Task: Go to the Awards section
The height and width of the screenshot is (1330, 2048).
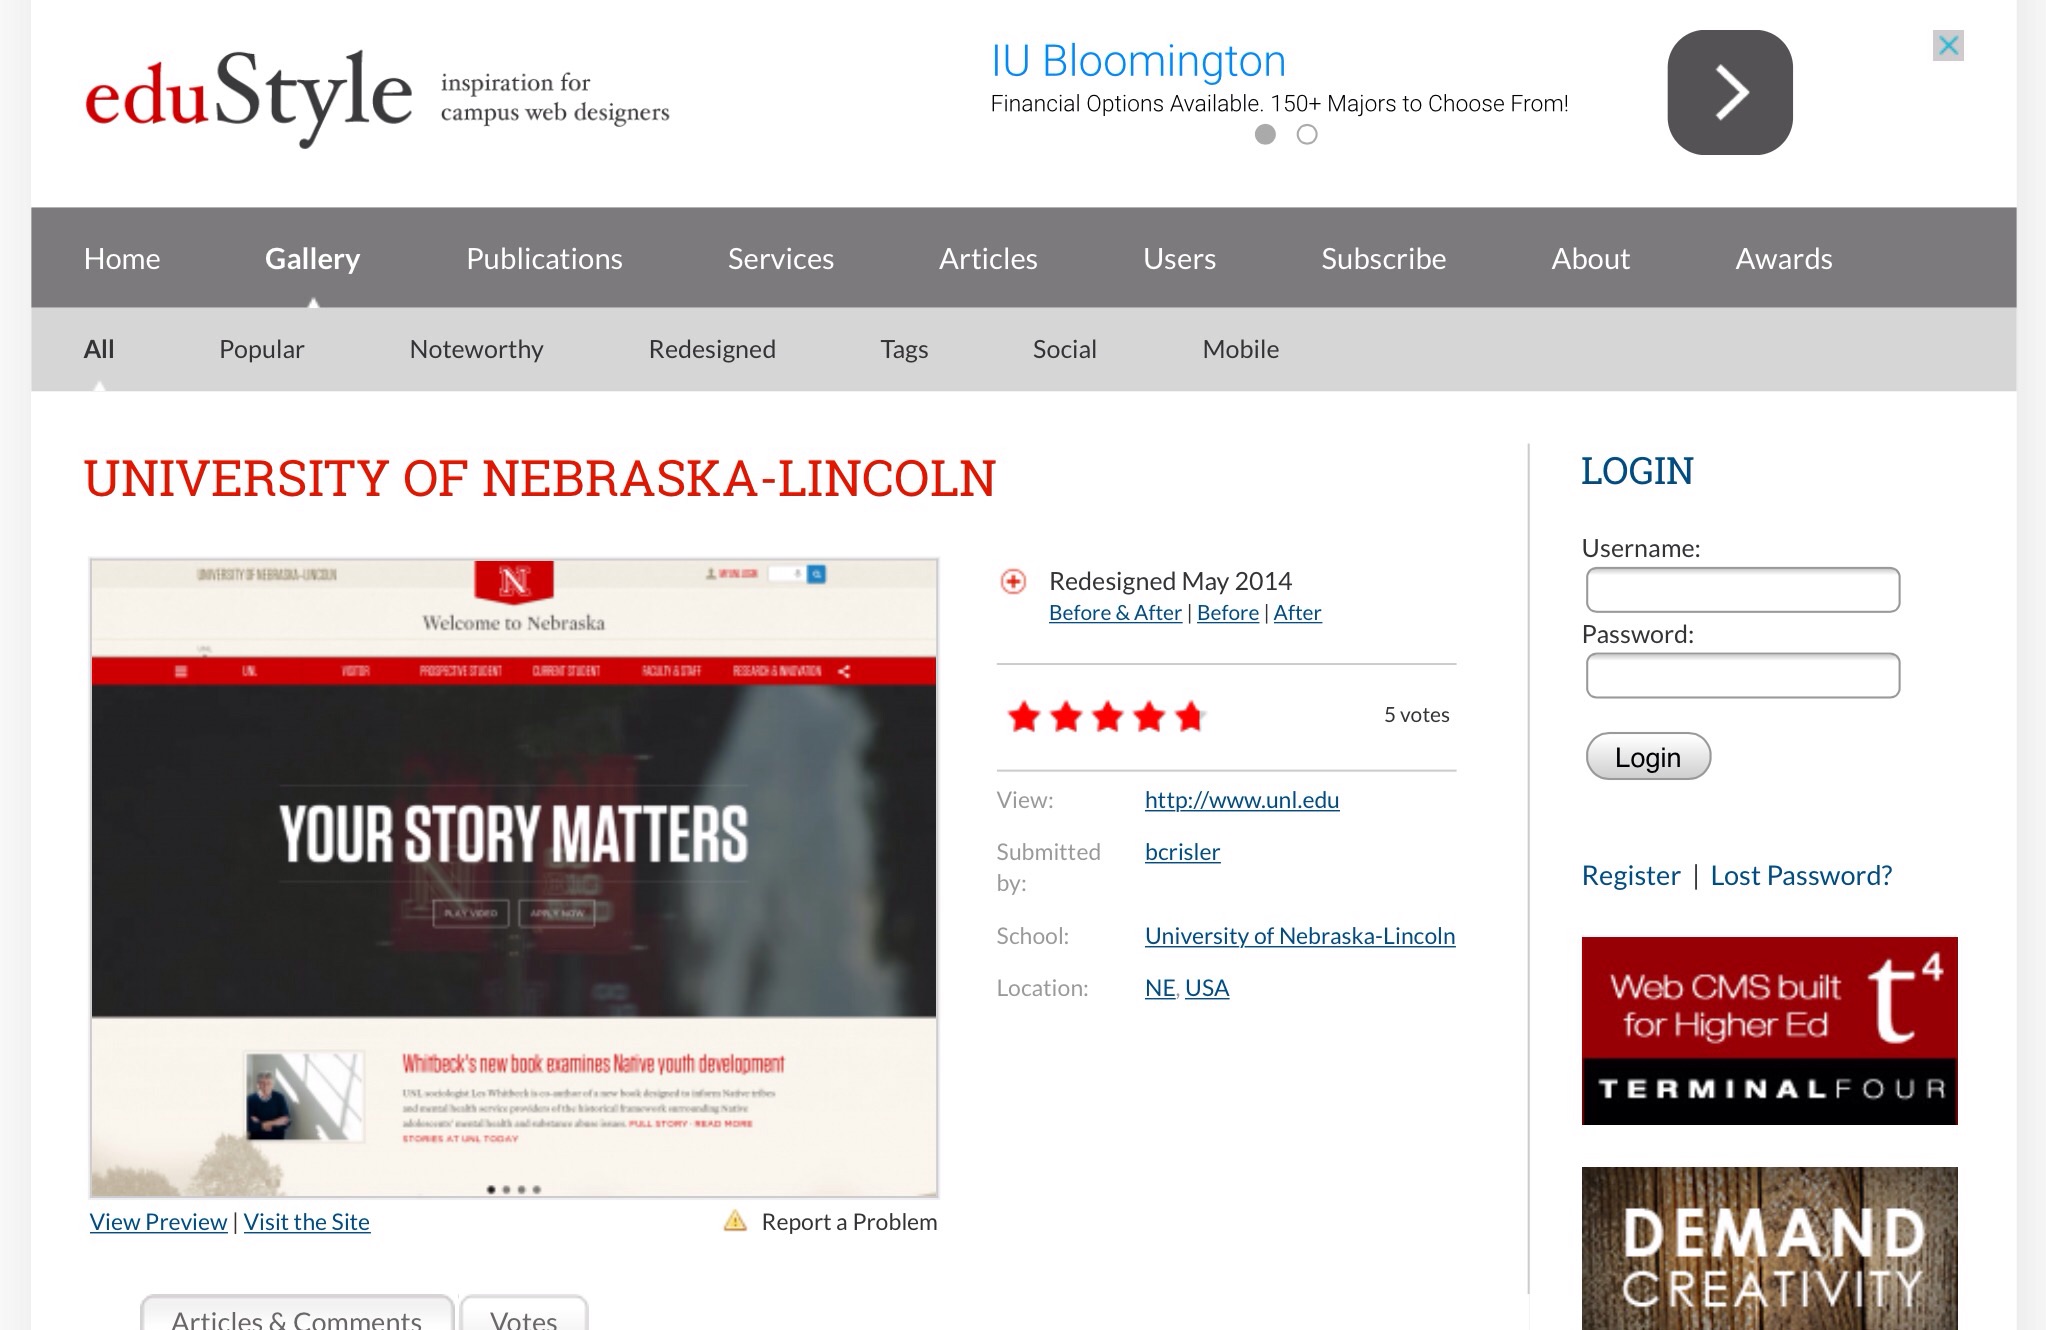Action: (1783, 258)
